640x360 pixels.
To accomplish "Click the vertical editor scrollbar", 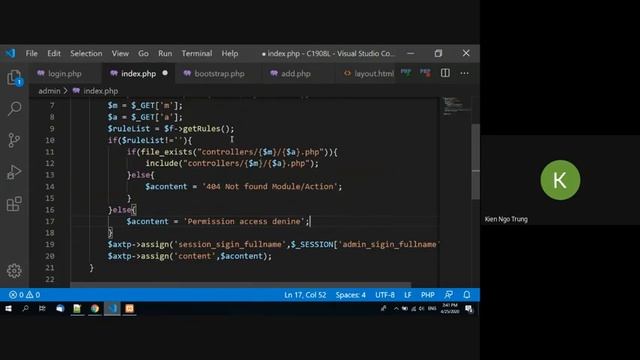I will pos(476,162).
